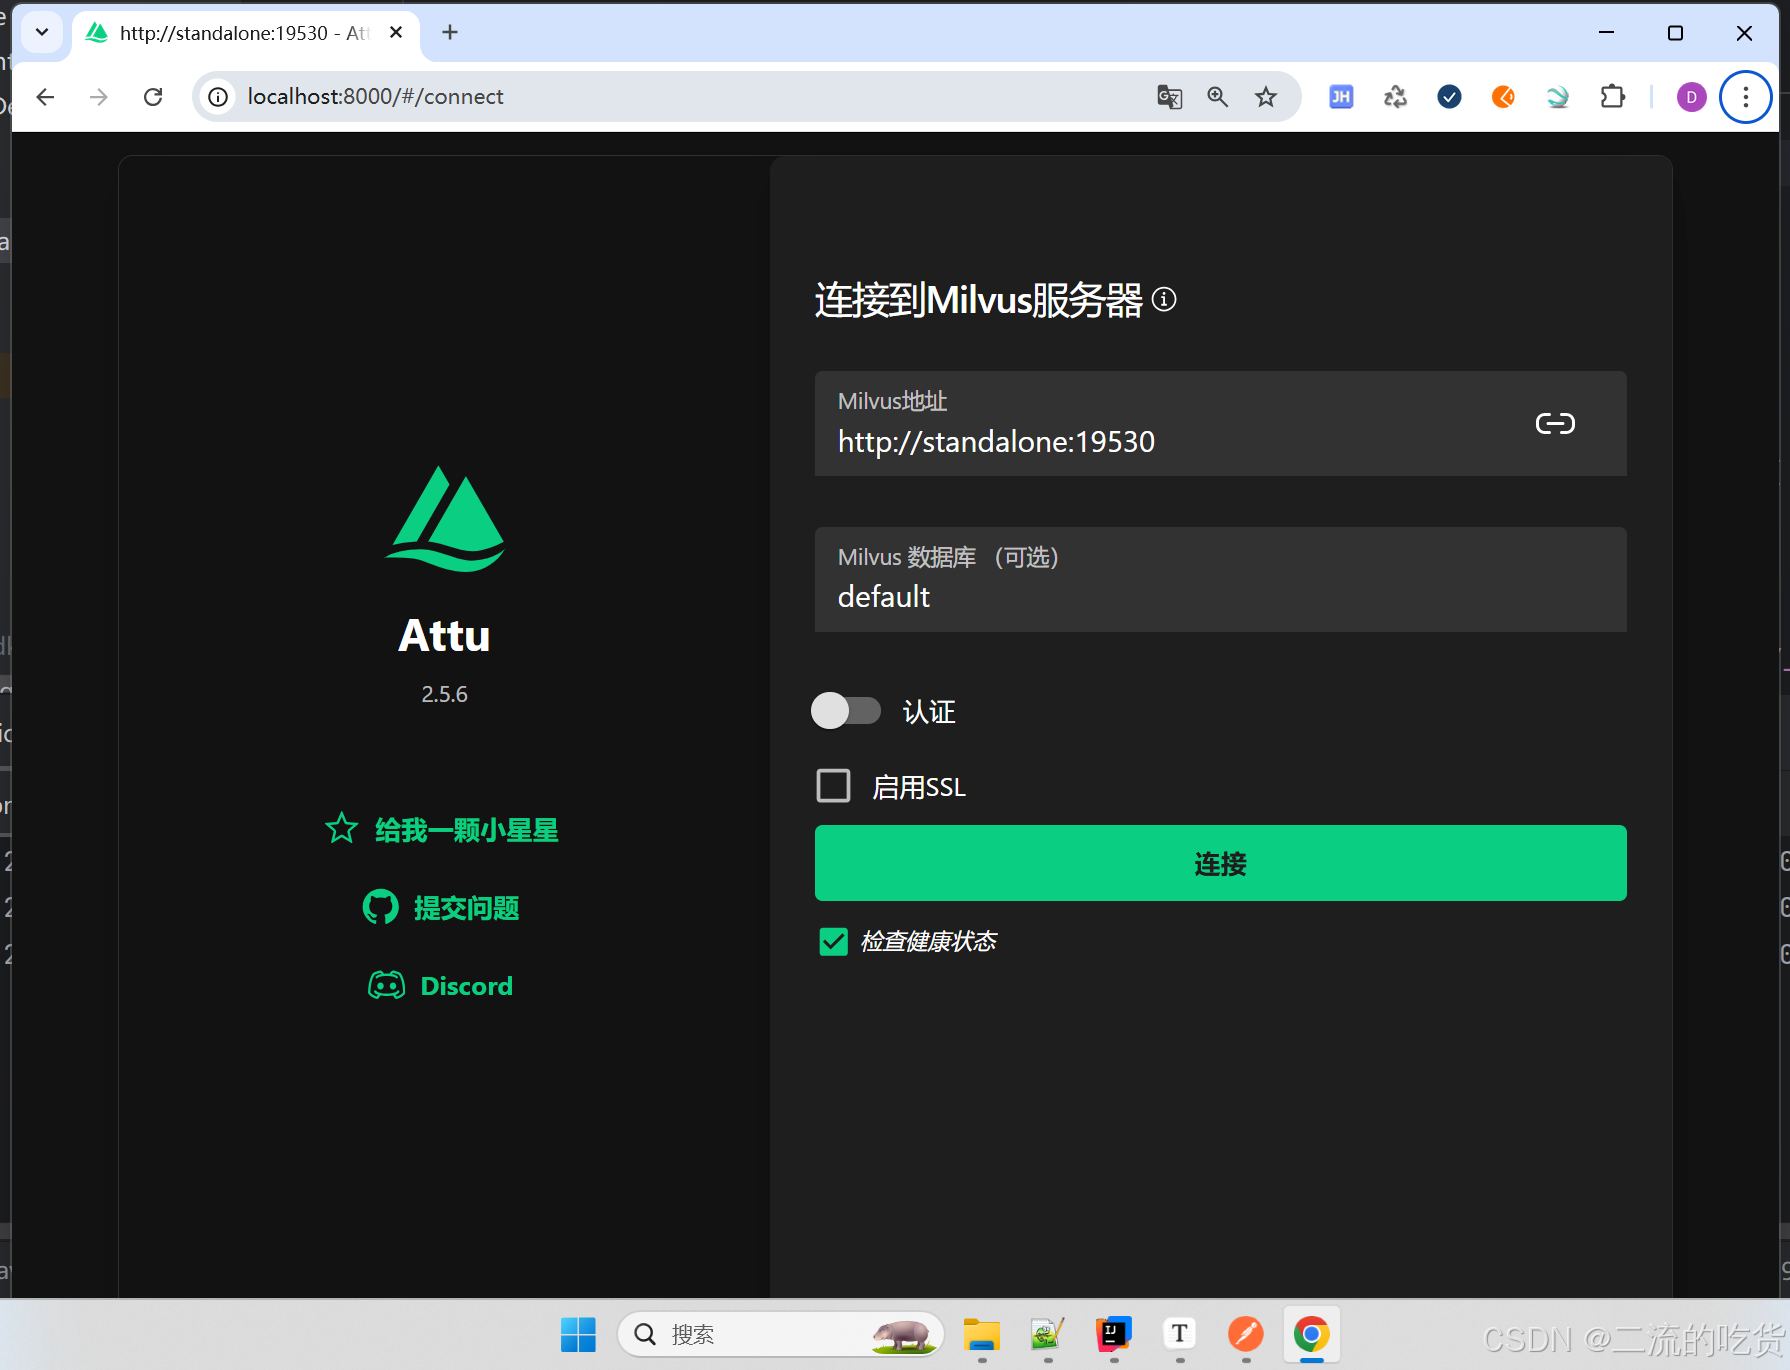Toggle the 认证 authentication switch
Viewport: 1790px width, 1370px height.
point(846,710)
